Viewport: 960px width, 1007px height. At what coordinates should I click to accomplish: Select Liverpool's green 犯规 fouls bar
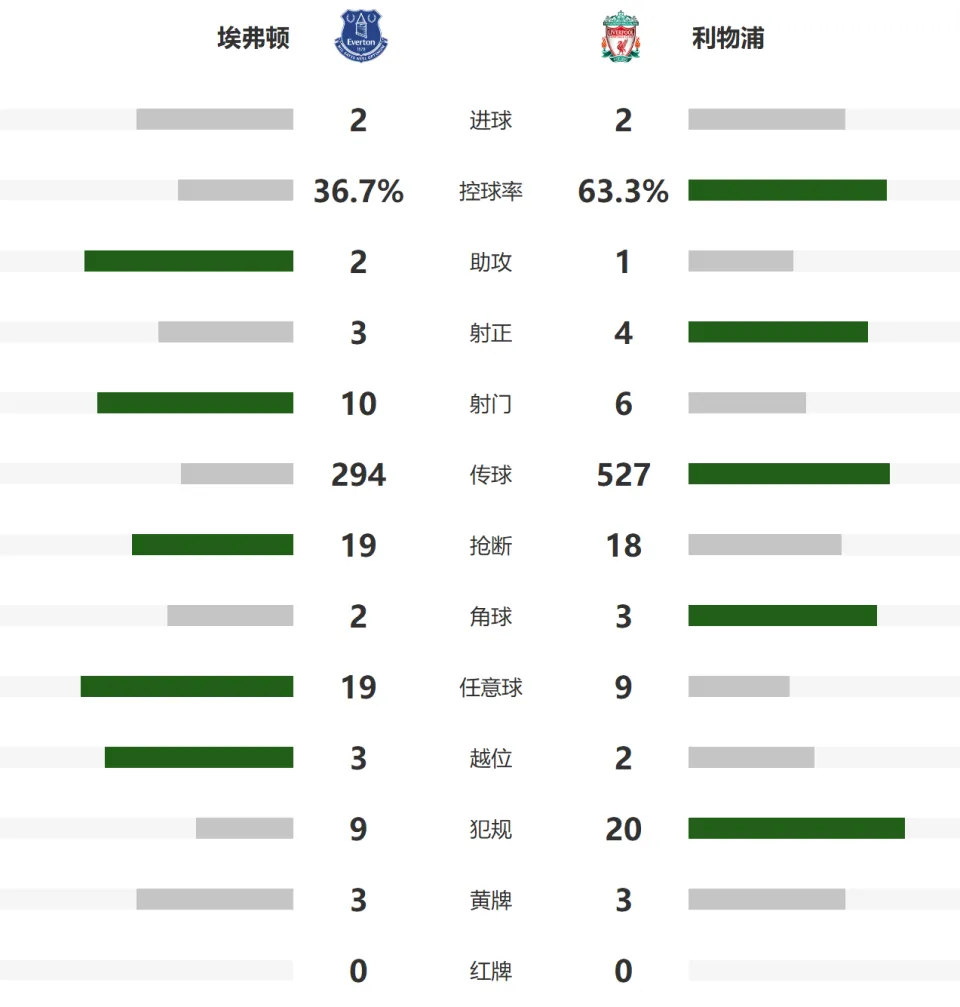pos(796,828)
